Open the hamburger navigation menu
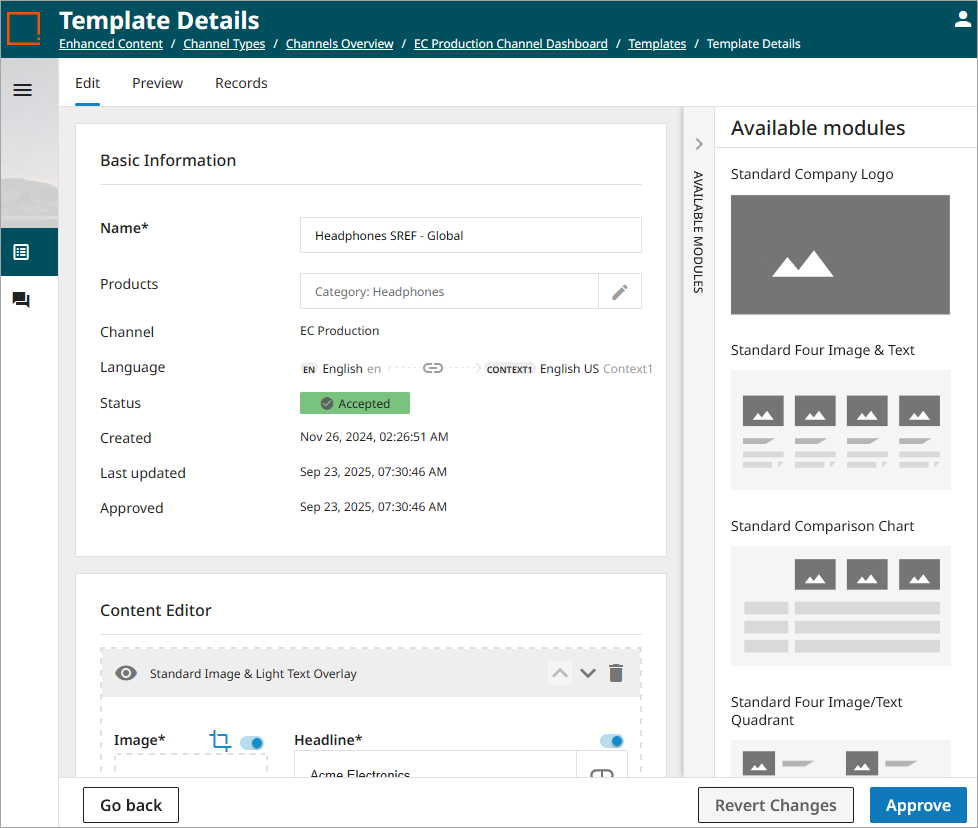 tap(22, 90)
